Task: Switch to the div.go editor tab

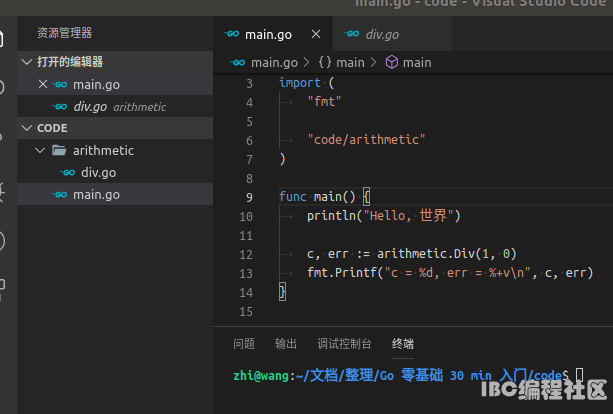Action: pos(392,34)
